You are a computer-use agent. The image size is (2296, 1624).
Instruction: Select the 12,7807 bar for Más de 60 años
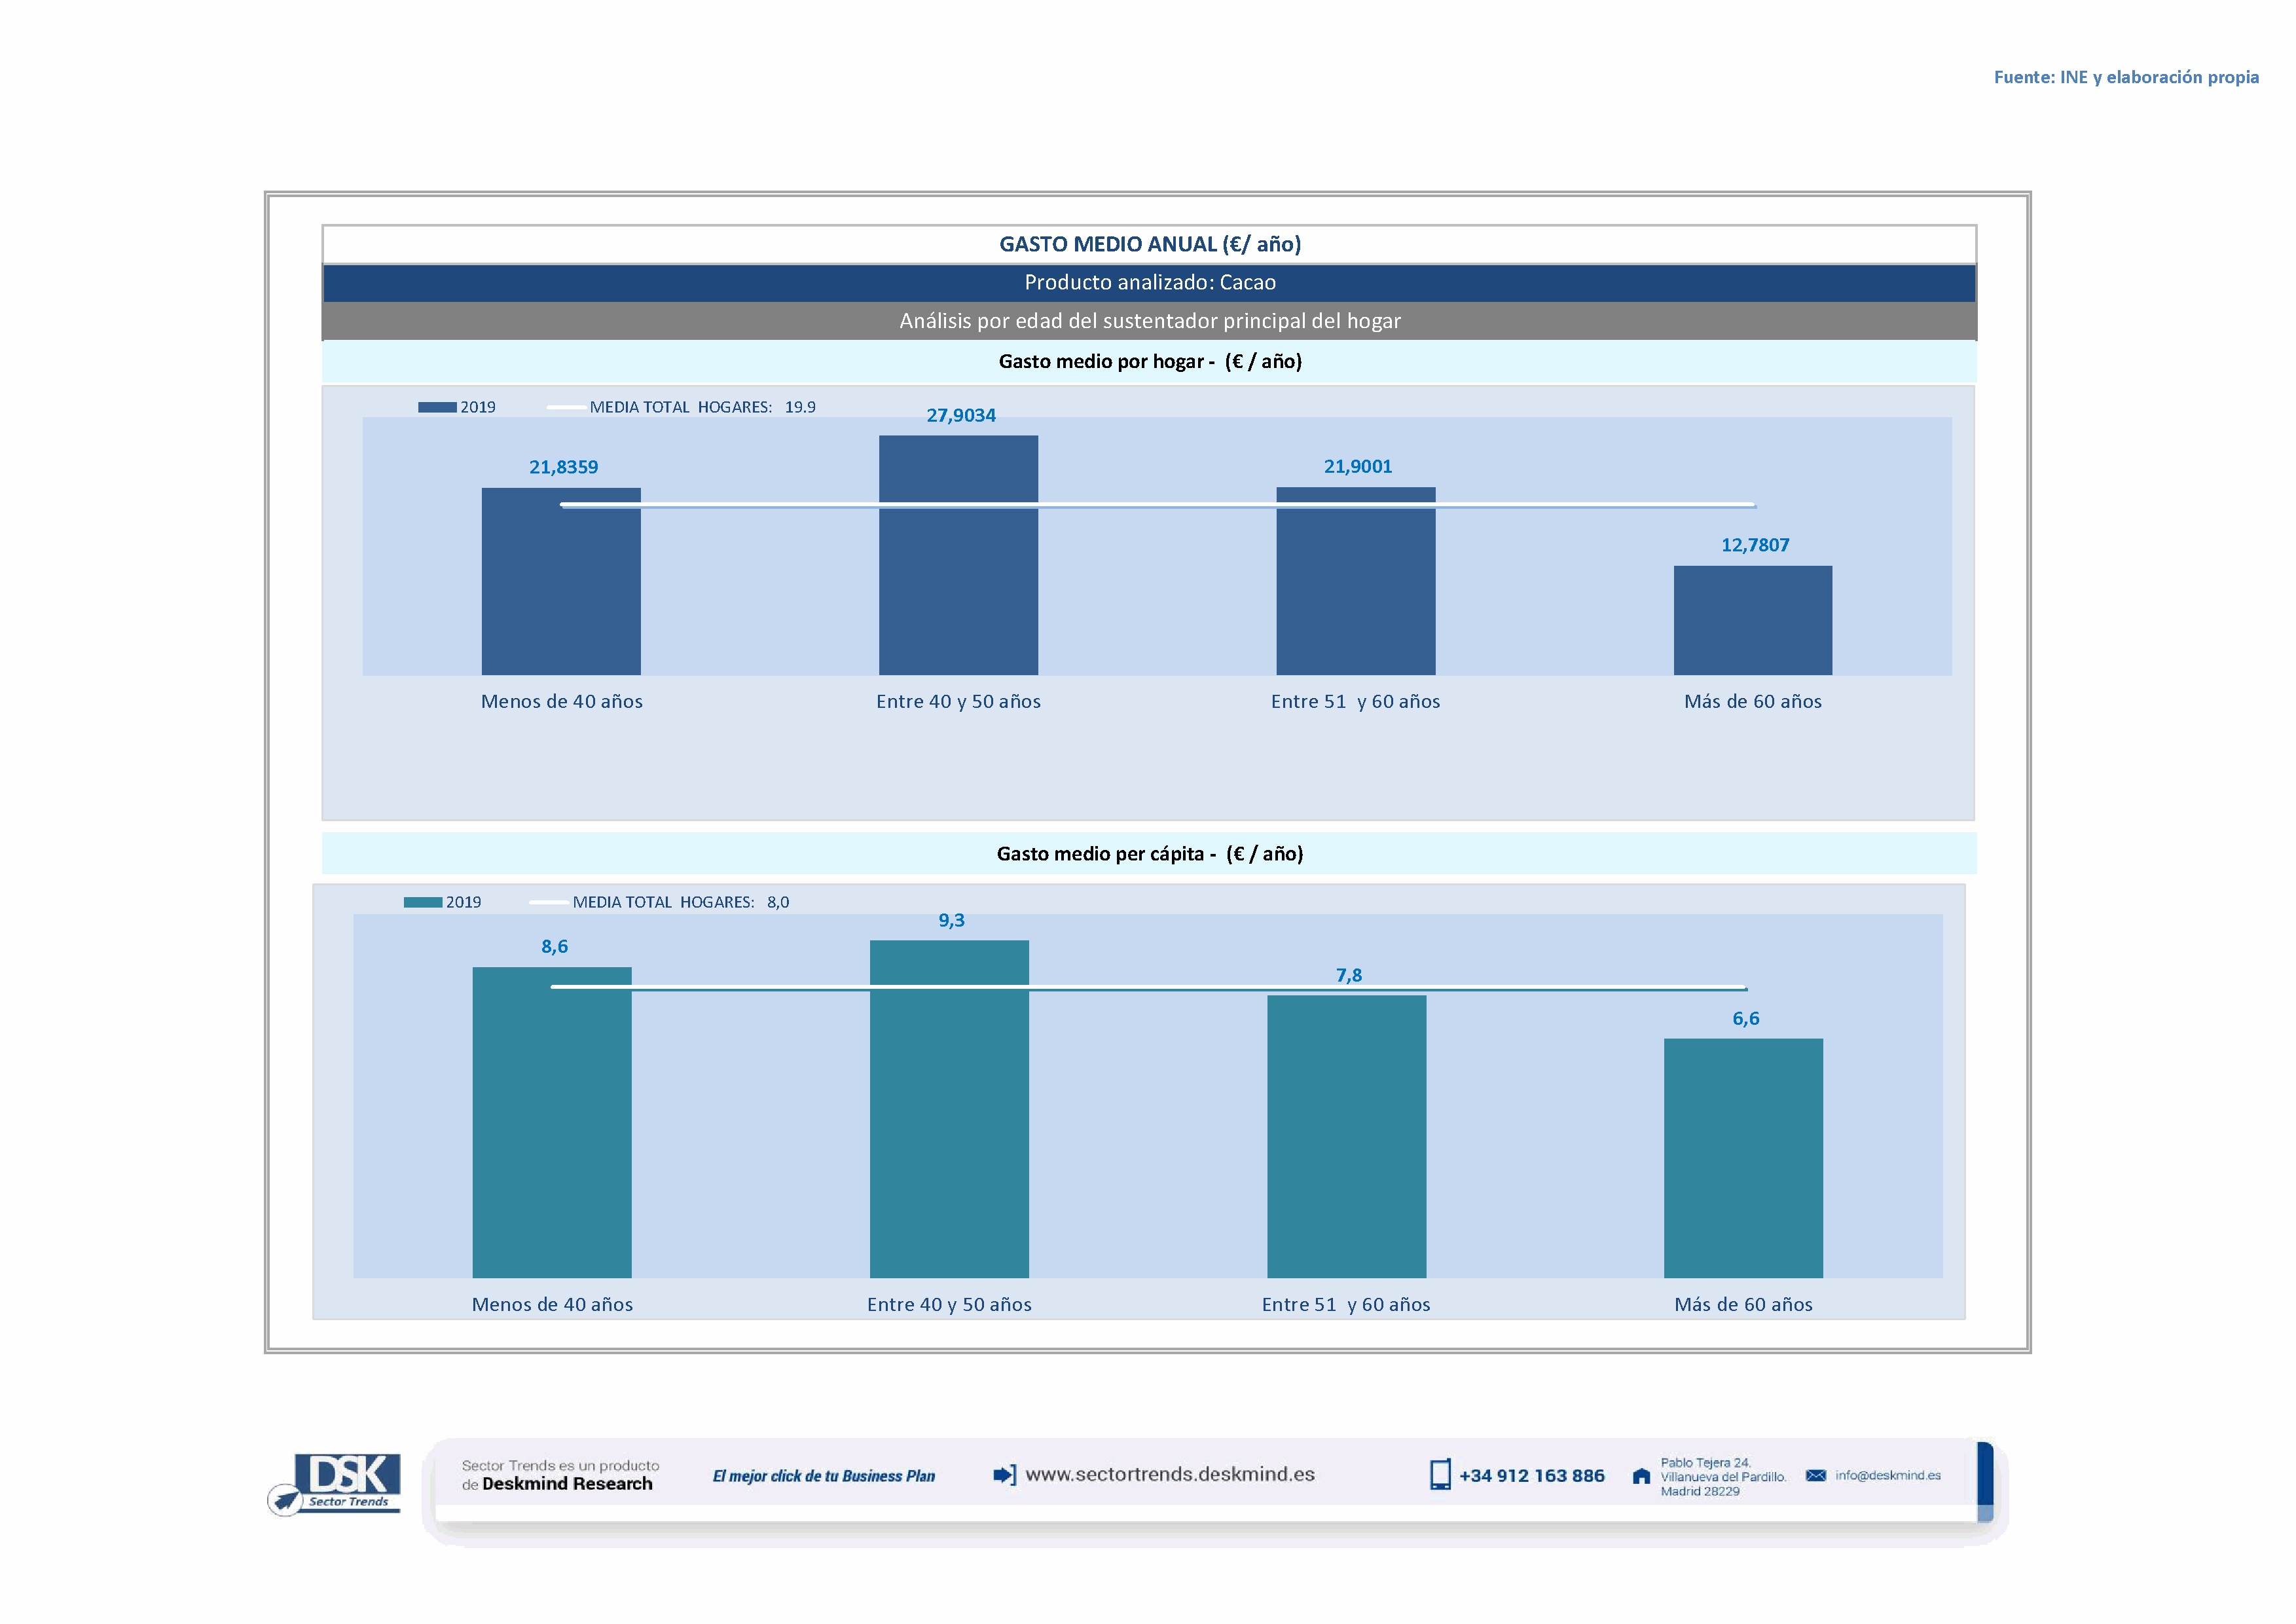pyautogui.click(x=1752, y=620)
